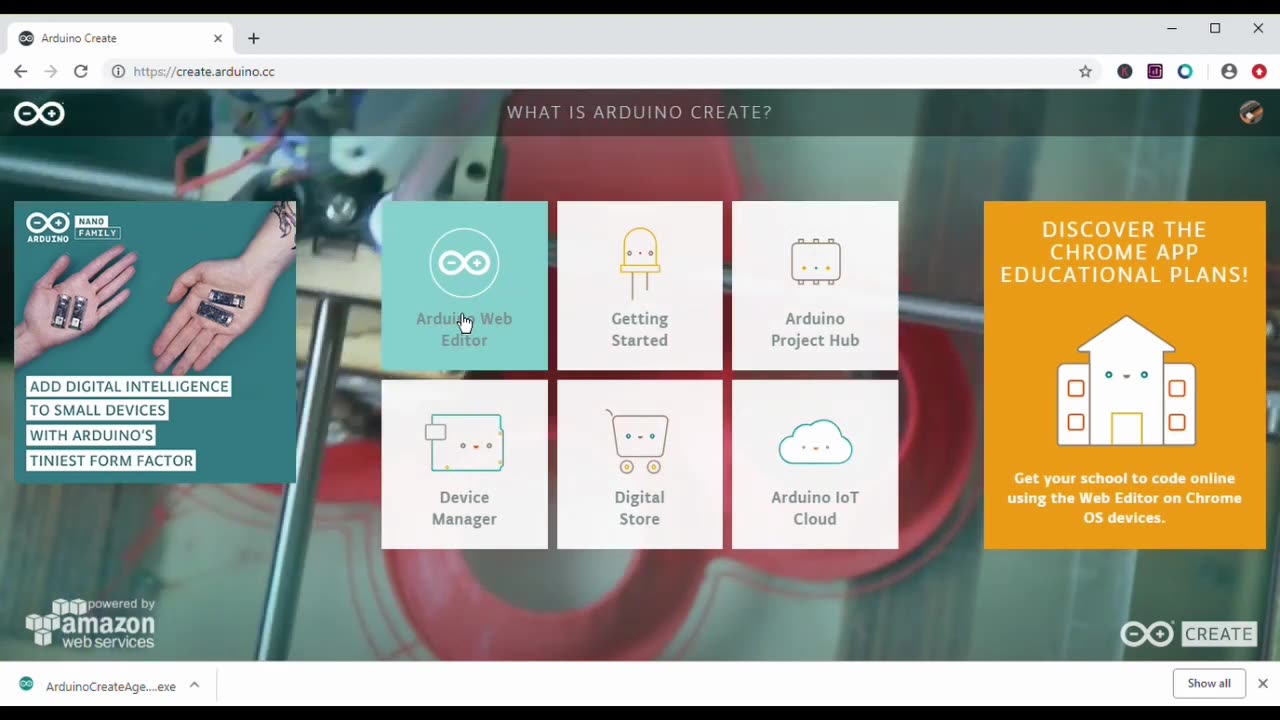The height and width of the screenshot is (720, 1280).
Task: Open a new browser tab
Action: click(253, 38)
